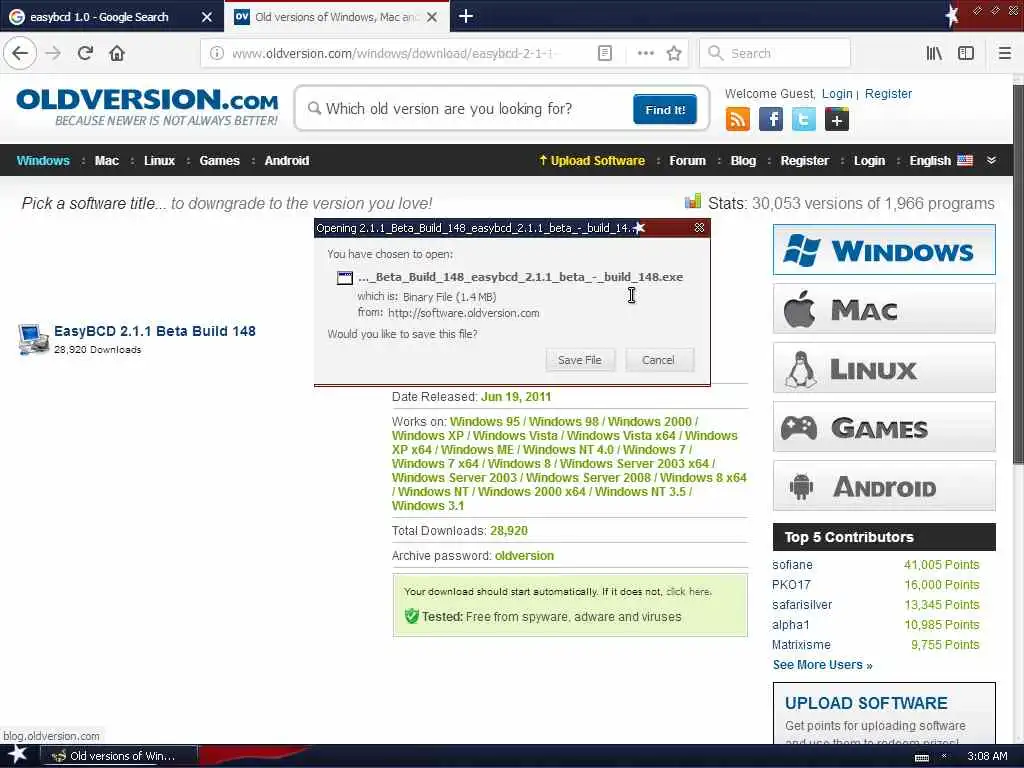The height and width of the screenshot is (768, 1024).
Task: Click the EasyBCD program icon
Action: [x=33, y=339]
